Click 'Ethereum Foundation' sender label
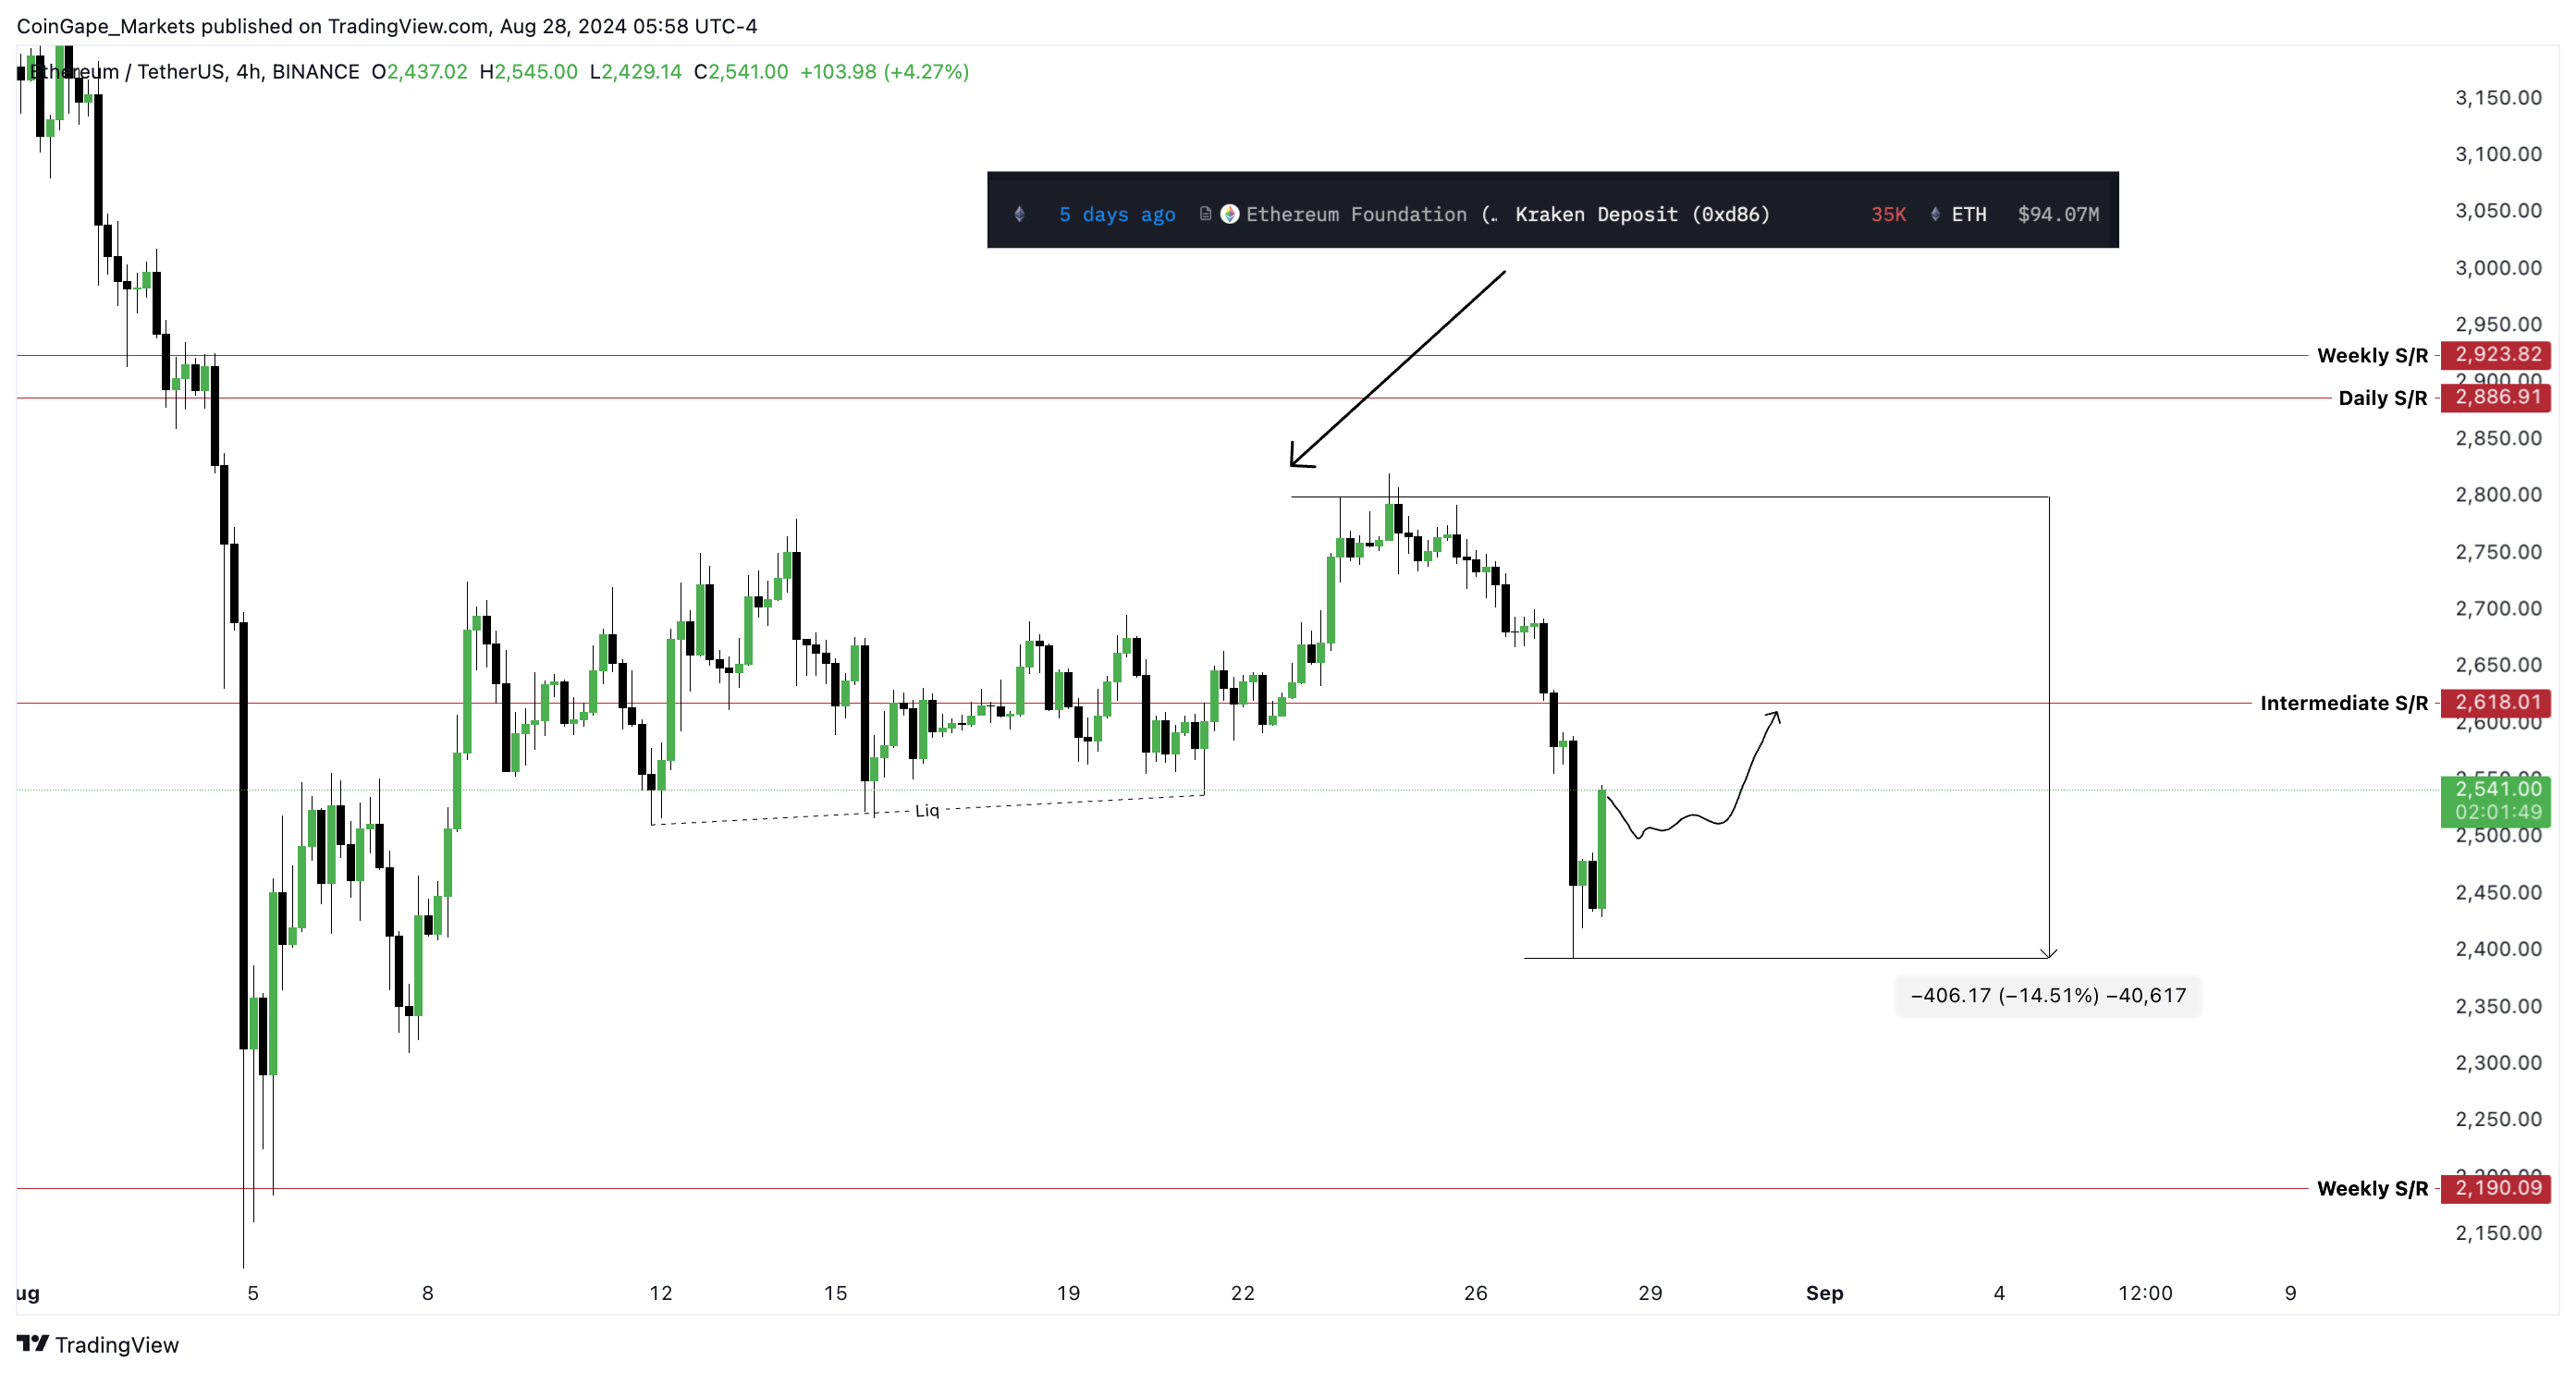2576x1373 pixels. coord(1356,214)
